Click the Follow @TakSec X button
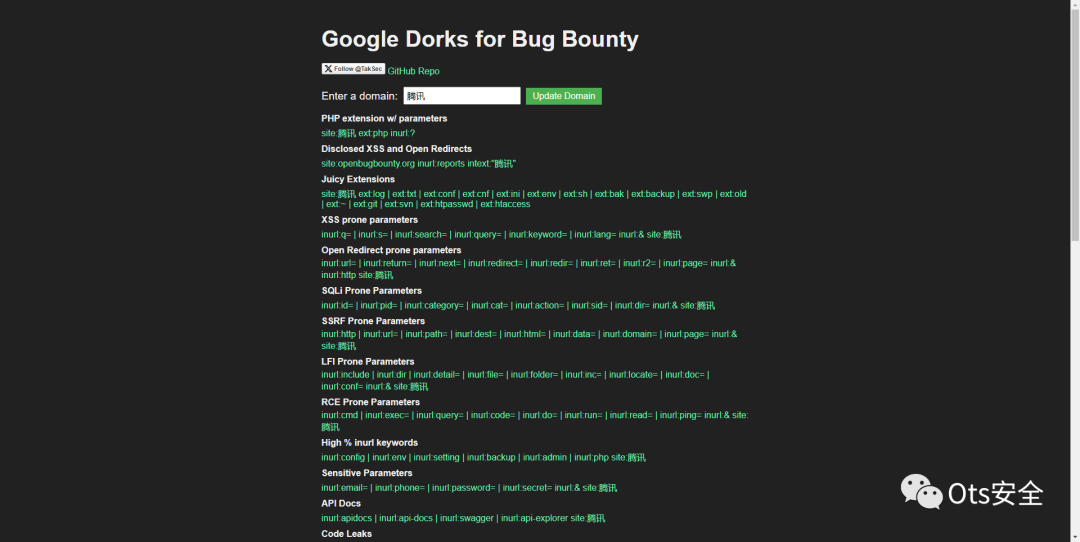The height and width of the screenshot is (542, 1080). [353, 69]
